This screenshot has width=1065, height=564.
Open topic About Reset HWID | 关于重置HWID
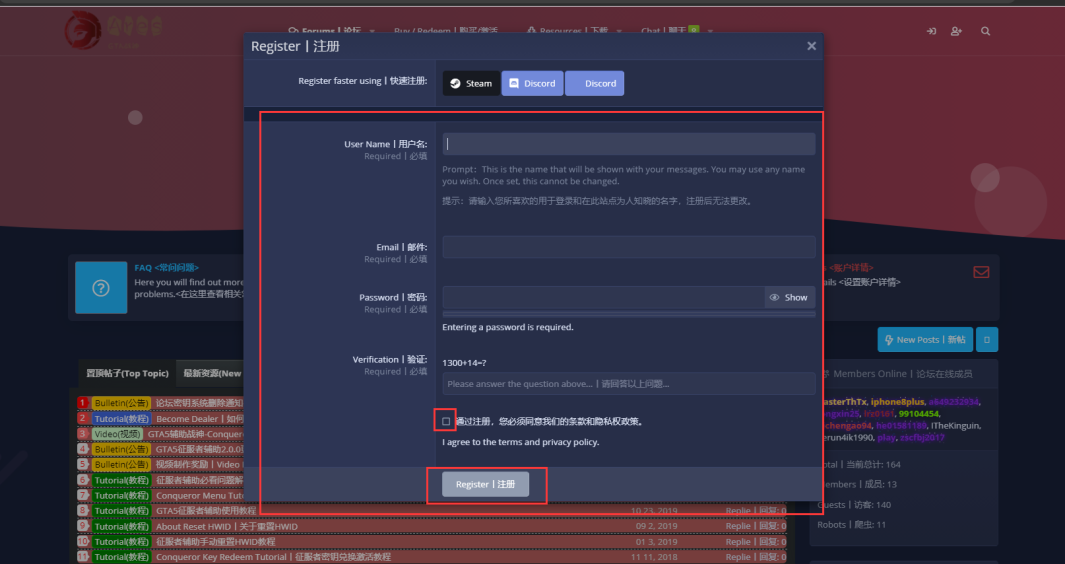coord(227,526)
